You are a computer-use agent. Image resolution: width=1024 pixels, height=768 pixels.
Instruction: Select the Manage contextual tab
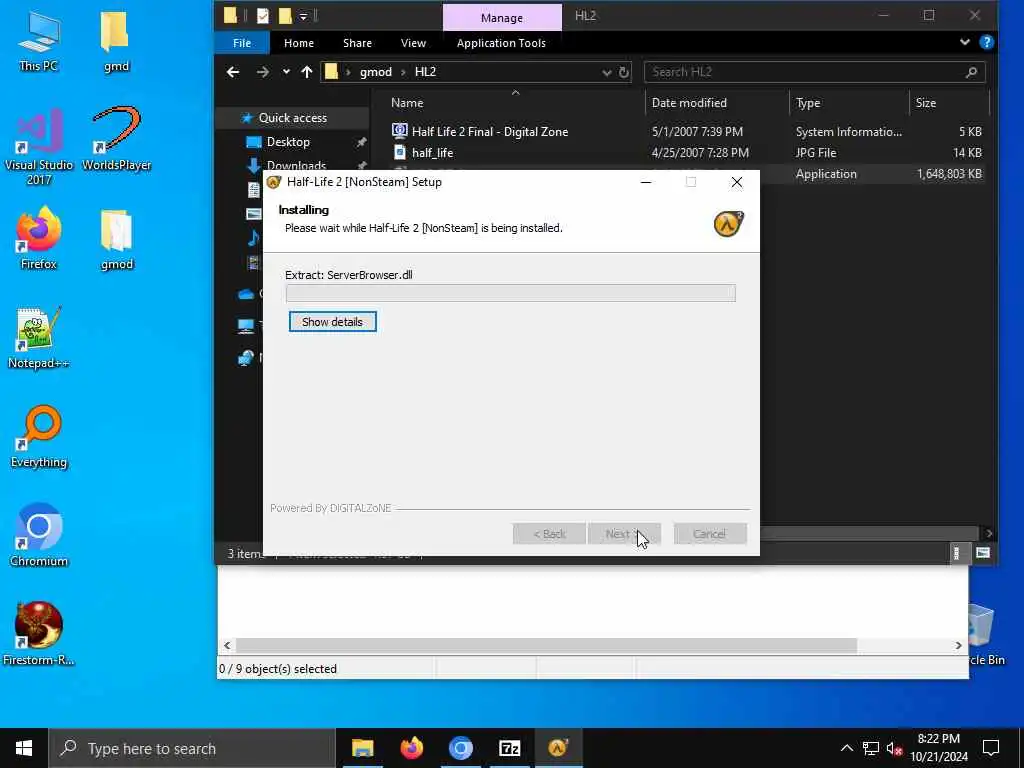pyautogui.click(x=502, y=18)
